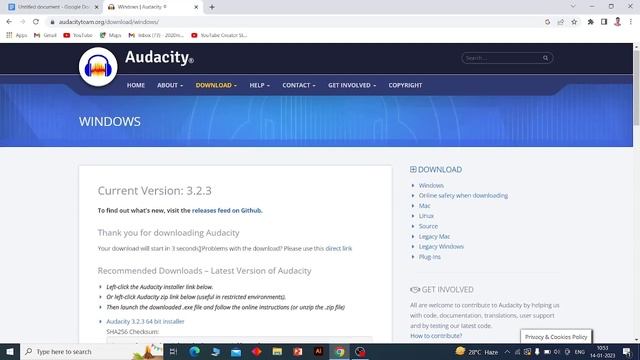This screenshot has height=360, width=640.
Task: Go back with browser back arrow
Action: [x=9, y=22]
